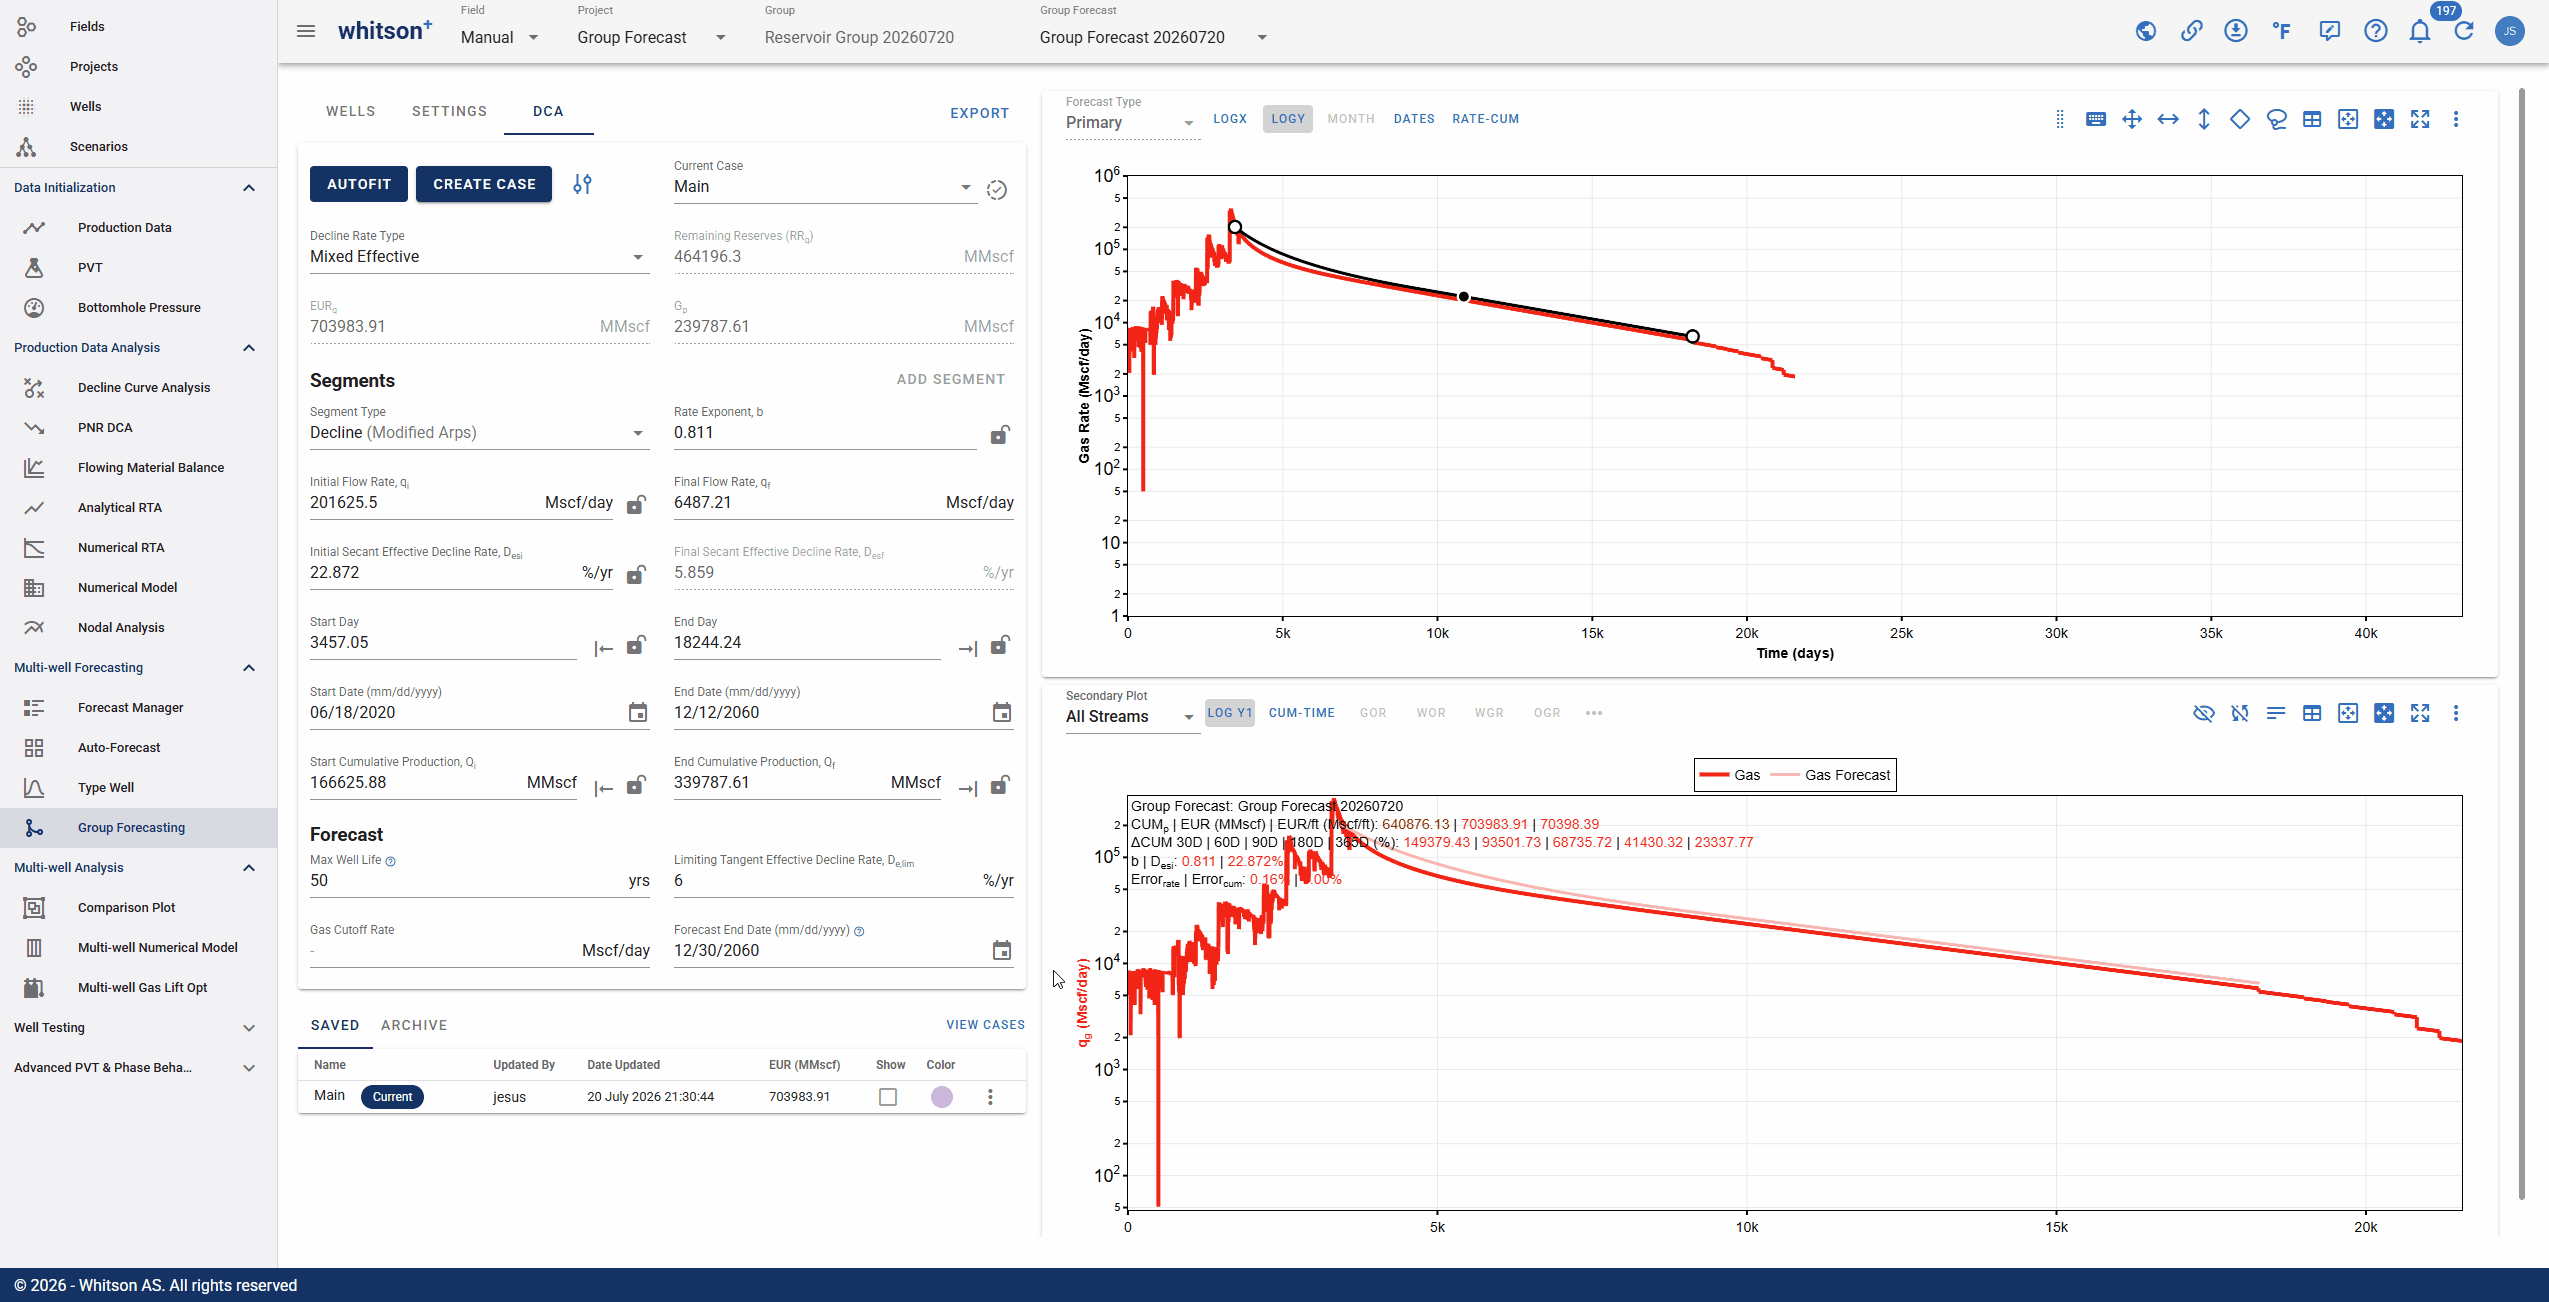Check the Show box for Main case
Screen dimensions: 2549x1302
[888, 1097]
